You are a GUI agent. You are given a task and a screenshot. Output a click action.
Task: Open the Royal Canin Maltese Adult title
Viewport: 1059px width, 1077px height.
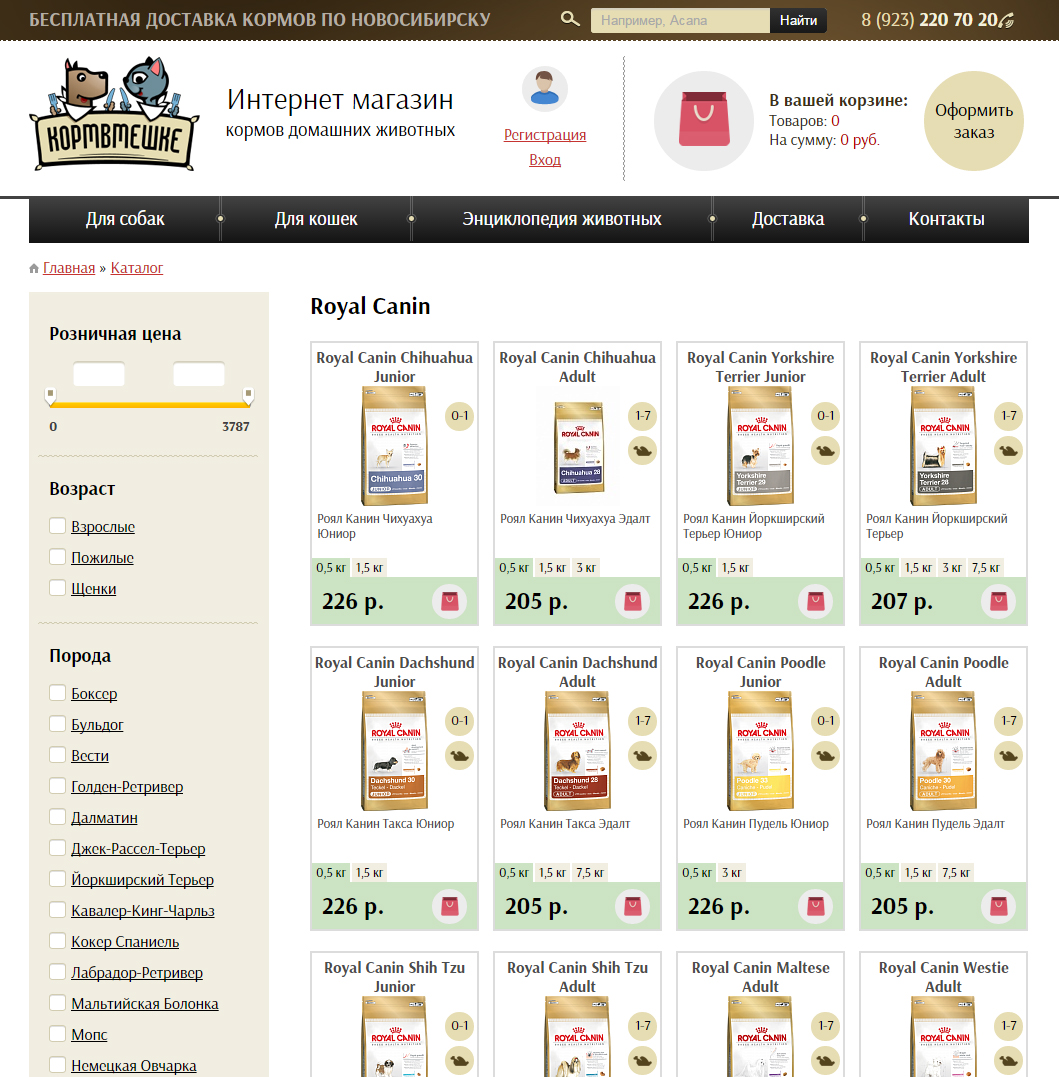coord(760,977)
